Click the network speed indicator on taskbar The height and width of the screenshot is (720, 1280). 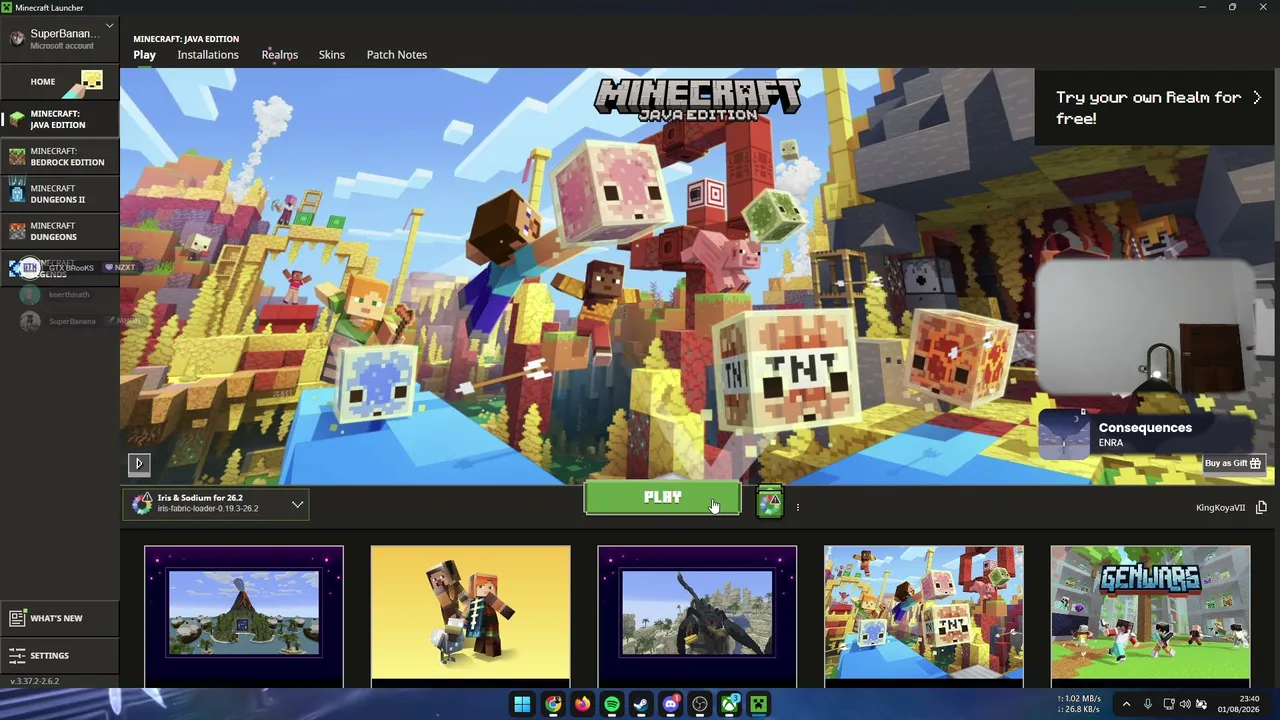tap(1079, 704)
